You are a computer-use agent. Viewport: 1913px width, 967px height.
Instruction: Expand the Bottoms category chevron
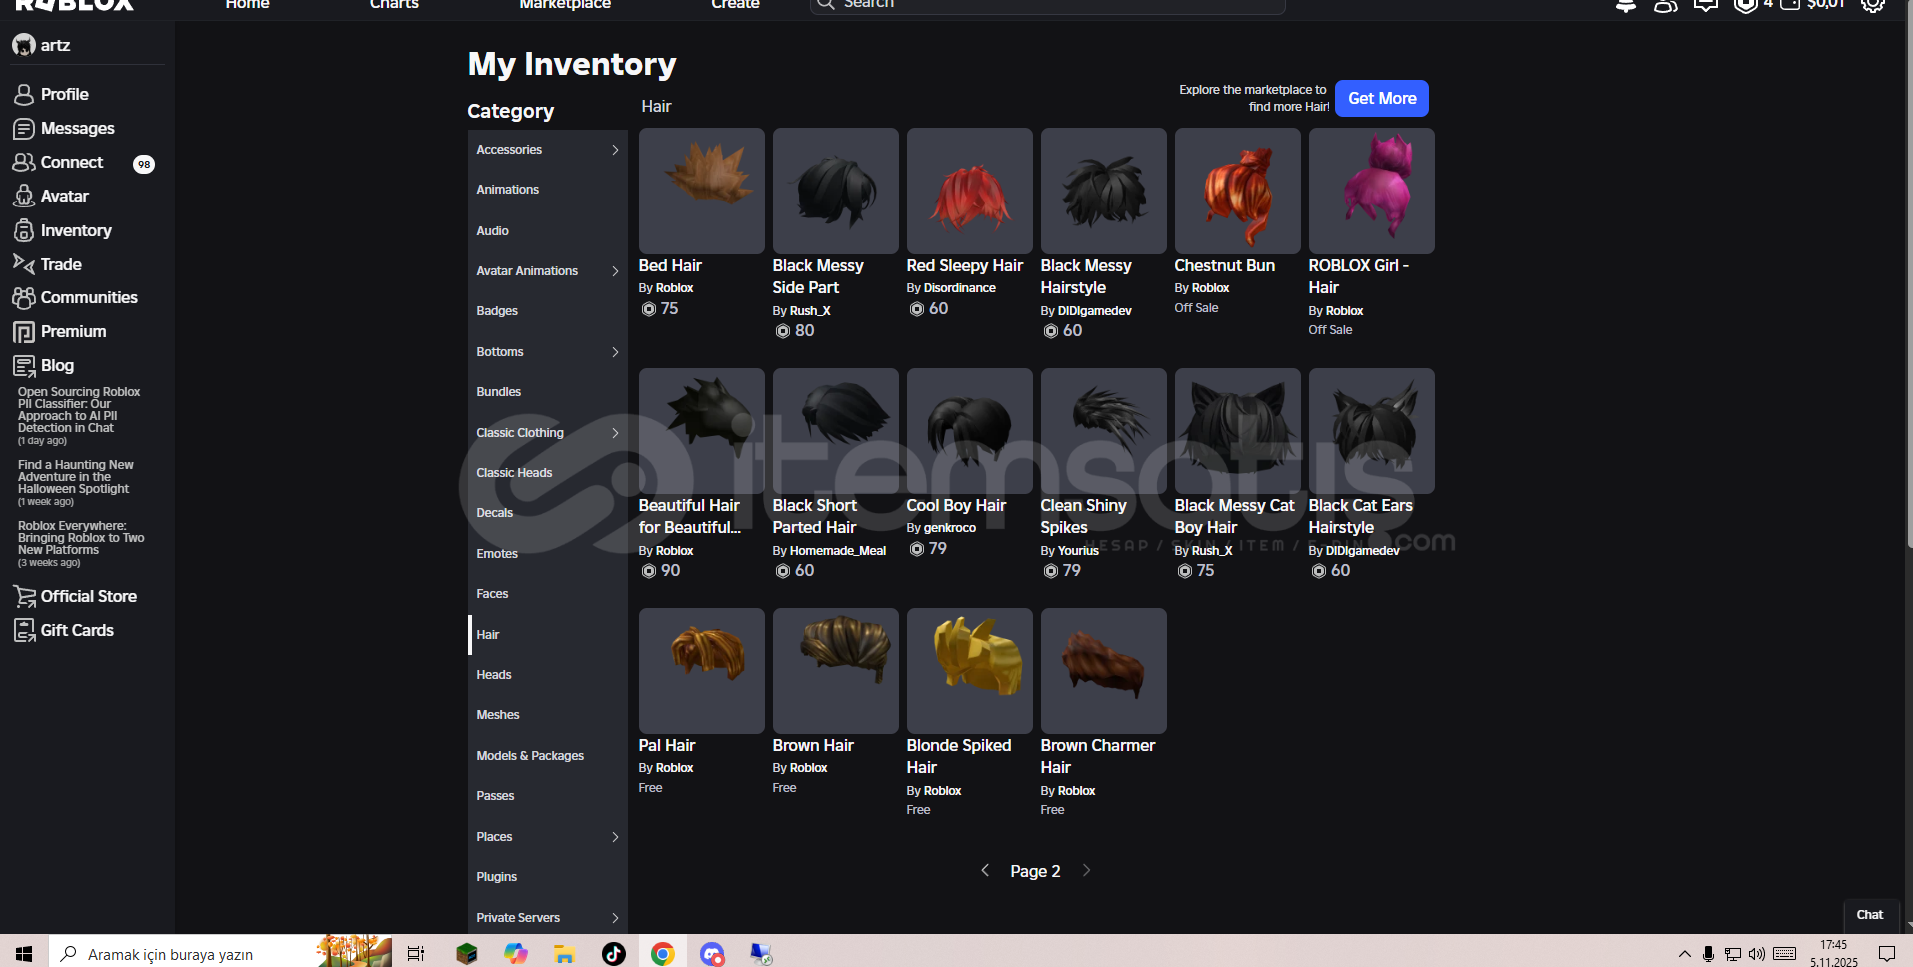click(x=615, y=352)
